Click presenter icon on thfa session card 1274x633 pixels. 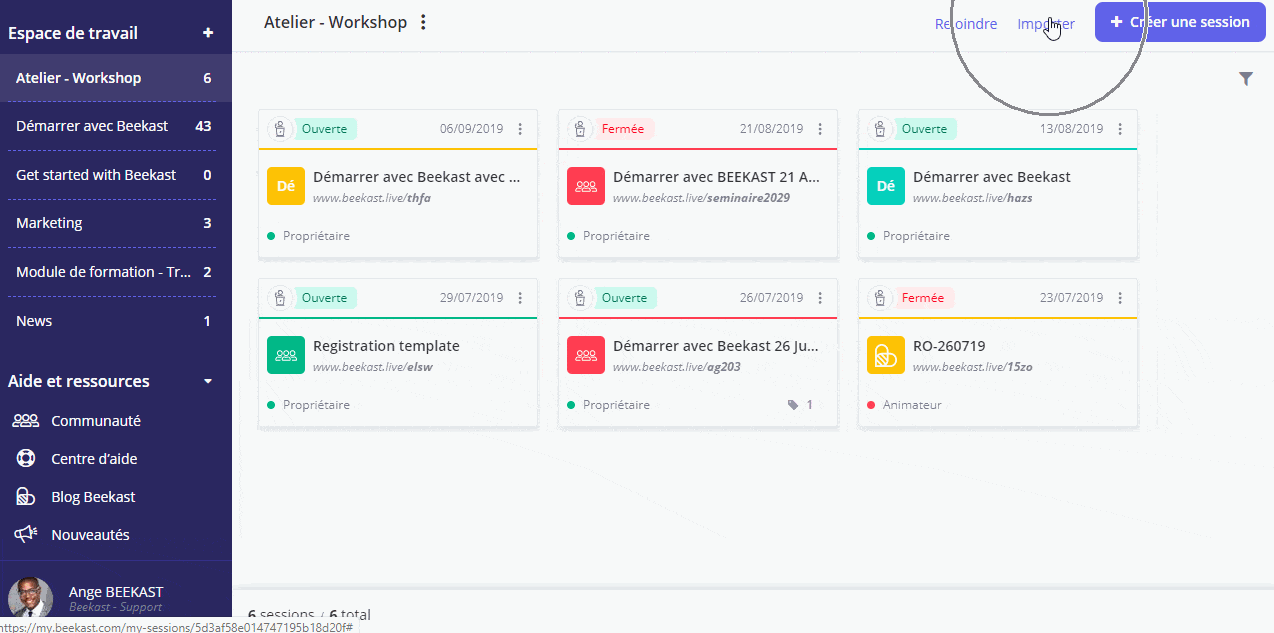(x=280, y=129)
